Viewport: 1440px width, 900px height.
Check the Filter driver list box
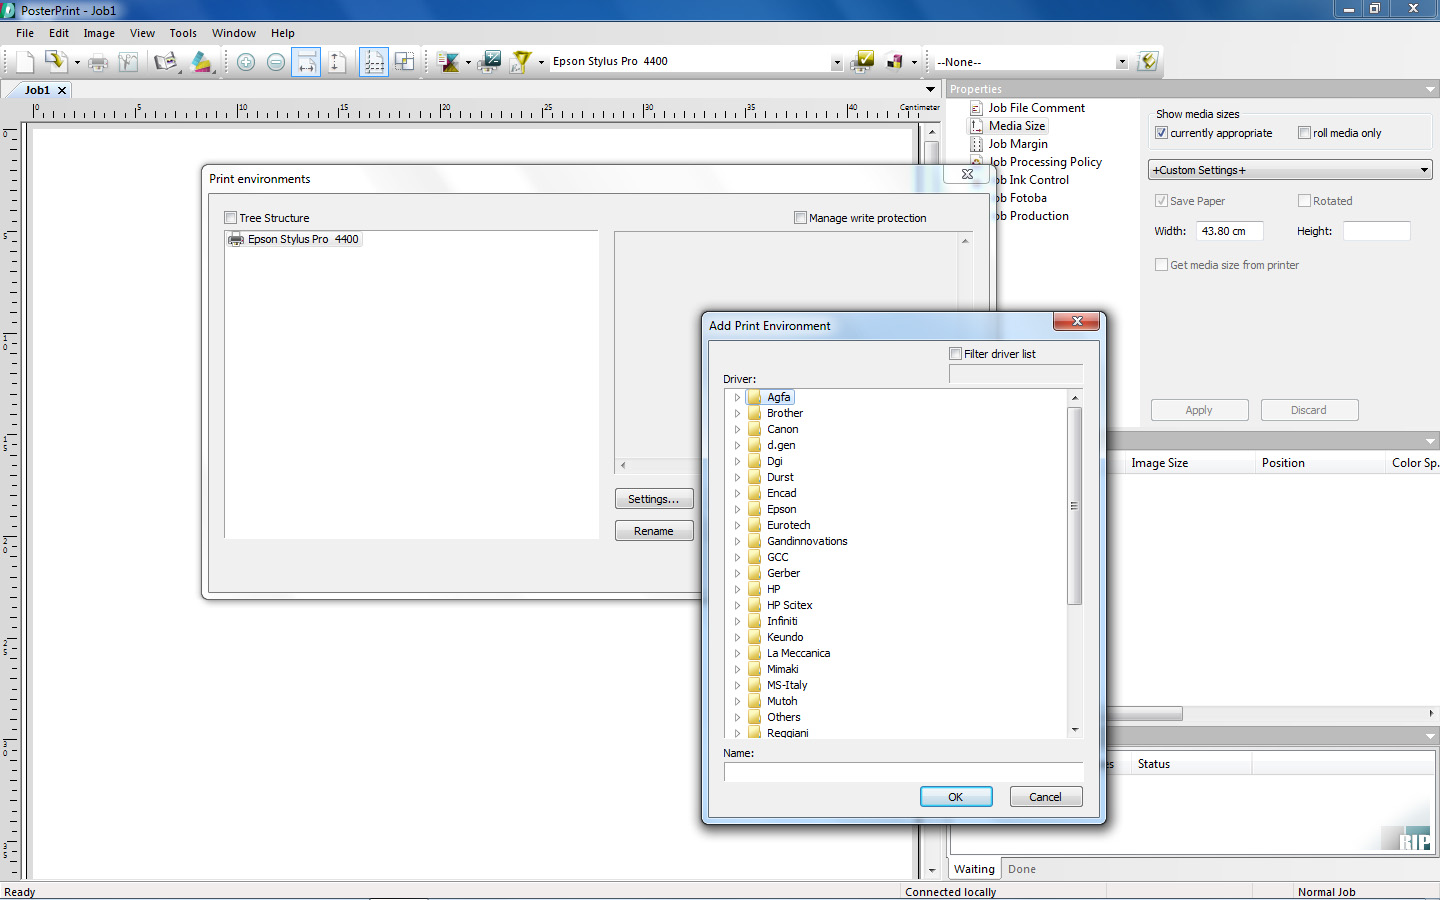point(955,354)
